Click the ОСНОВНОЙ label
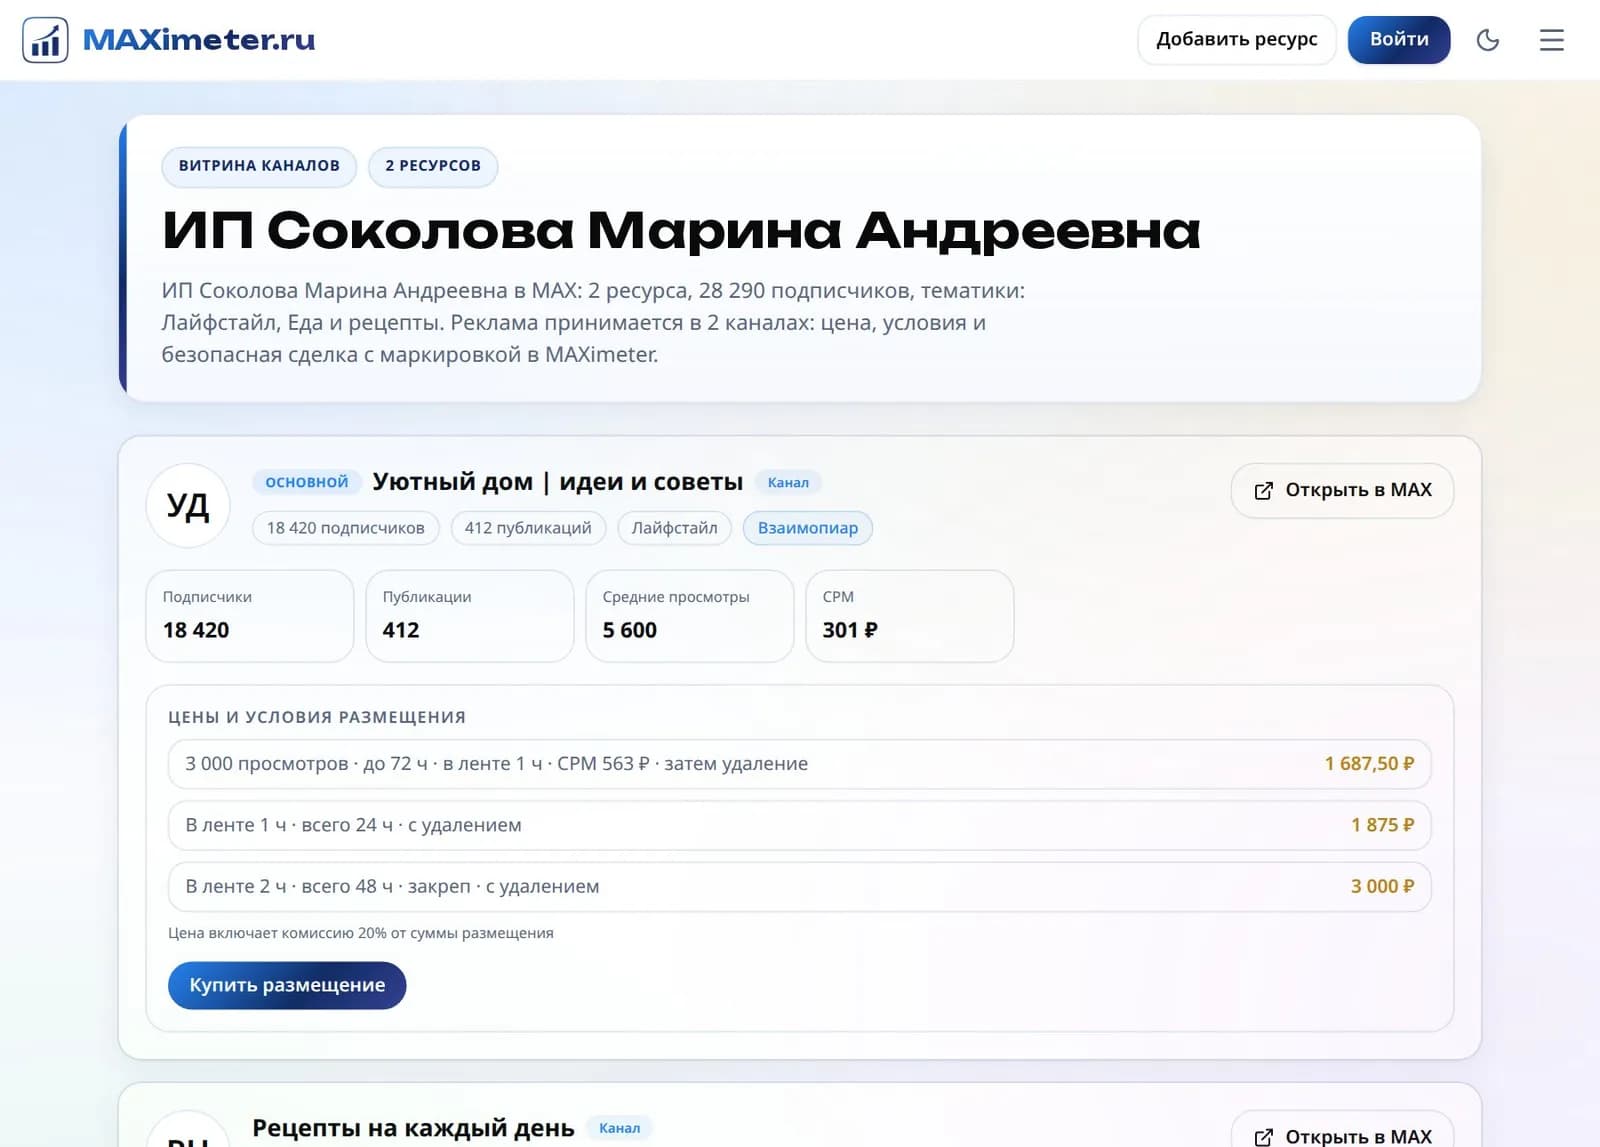The image size is (1600, 1147). pos(306,482)
